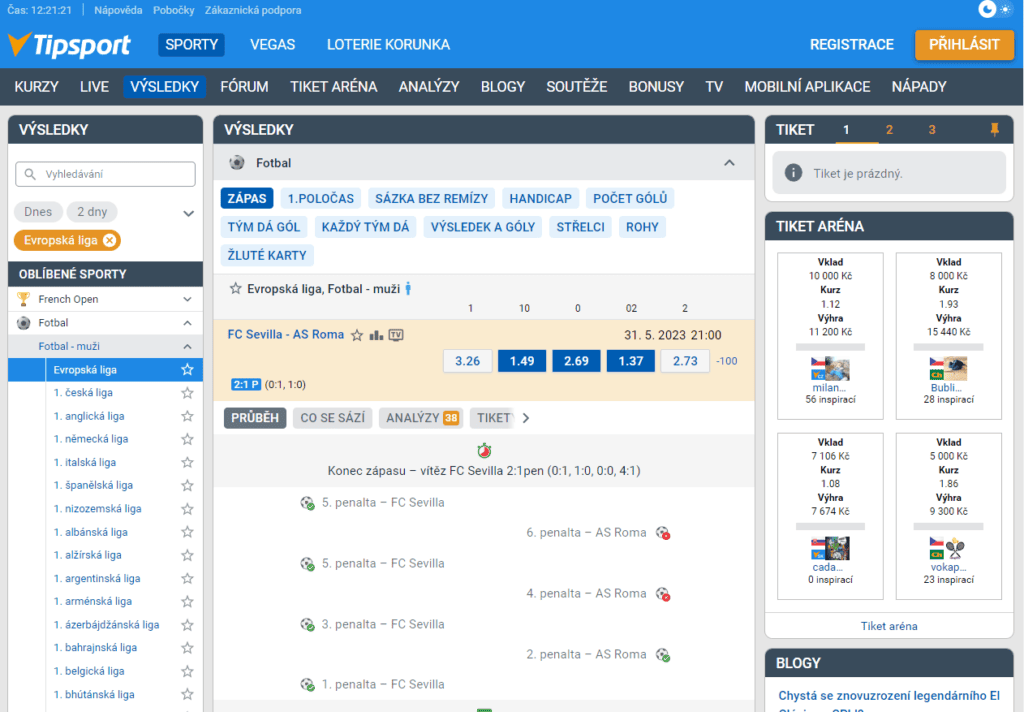The height and width of the screenshot is (712, 1024).
Task: Click missed ball icon for 4. penalta AS Roma
Action: pyautogui.click(x=663, y=594)
